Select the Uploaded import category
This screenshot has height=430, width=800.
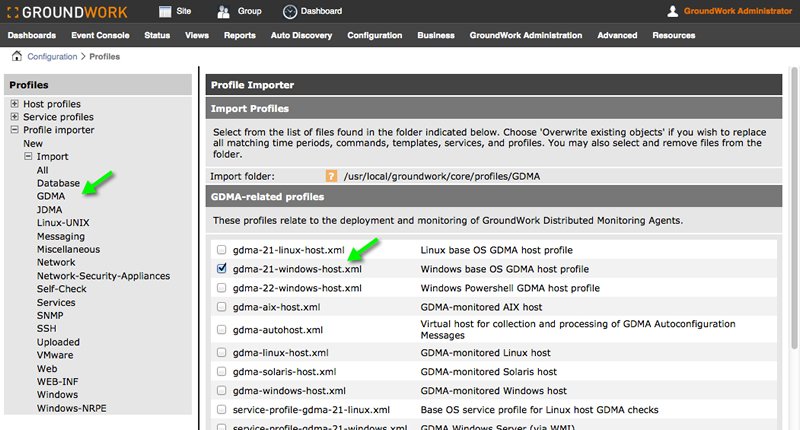(58, 342)
